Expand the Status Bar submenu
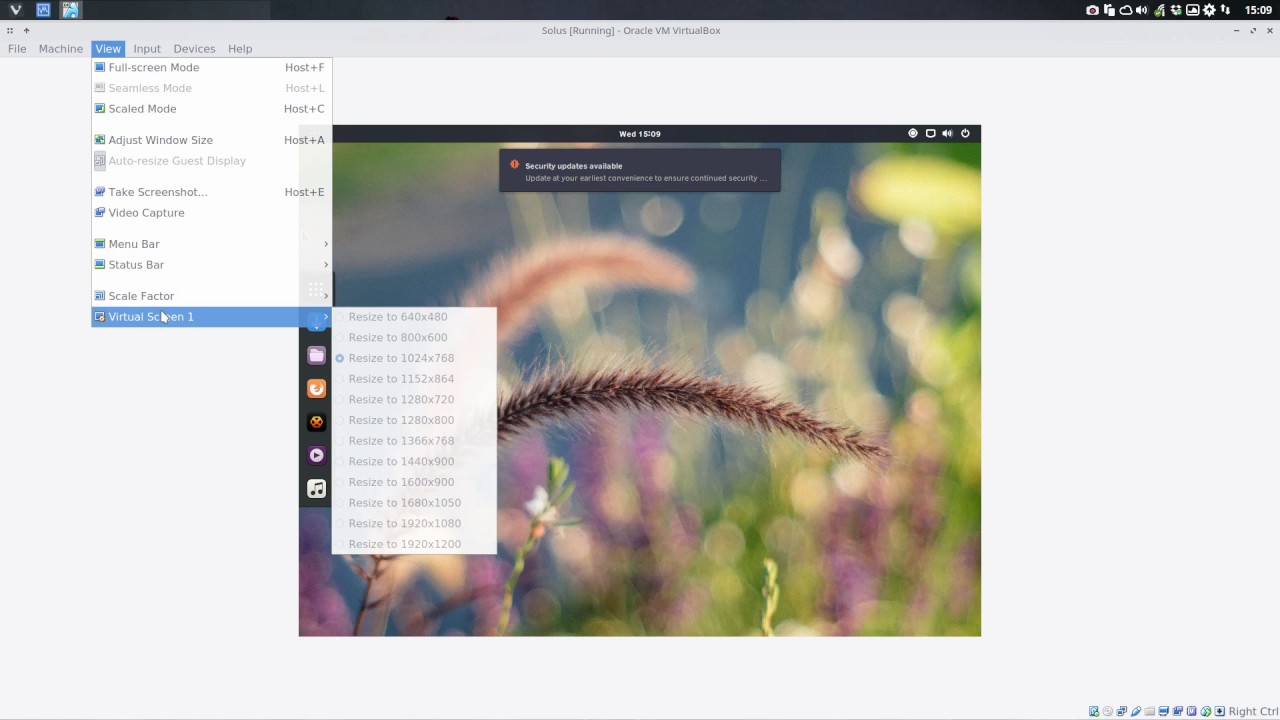 click(211, 265)
